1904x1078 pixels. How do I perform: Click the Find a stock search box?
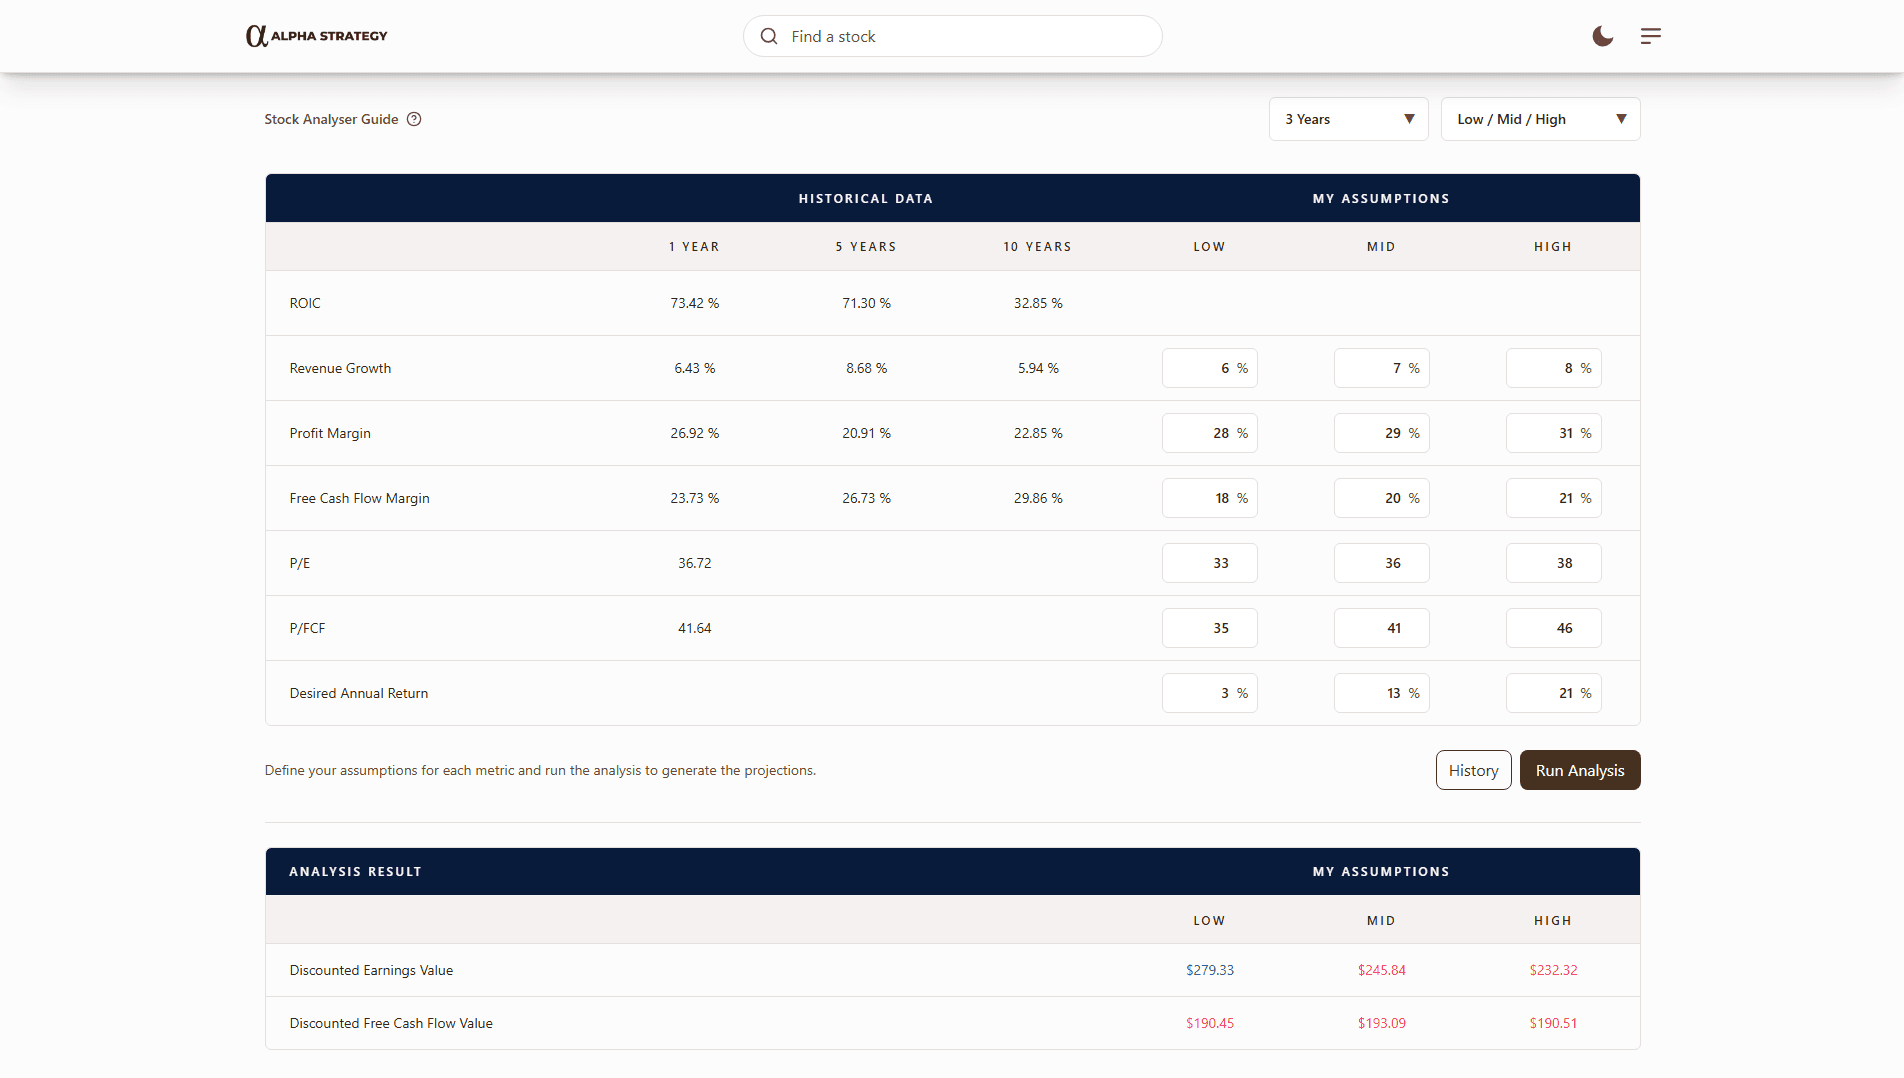point(951,36)
